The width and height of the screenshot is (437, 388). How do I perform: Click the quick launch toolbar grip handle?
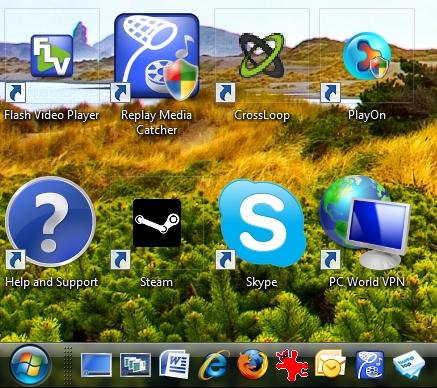click(x=68, y=365)
